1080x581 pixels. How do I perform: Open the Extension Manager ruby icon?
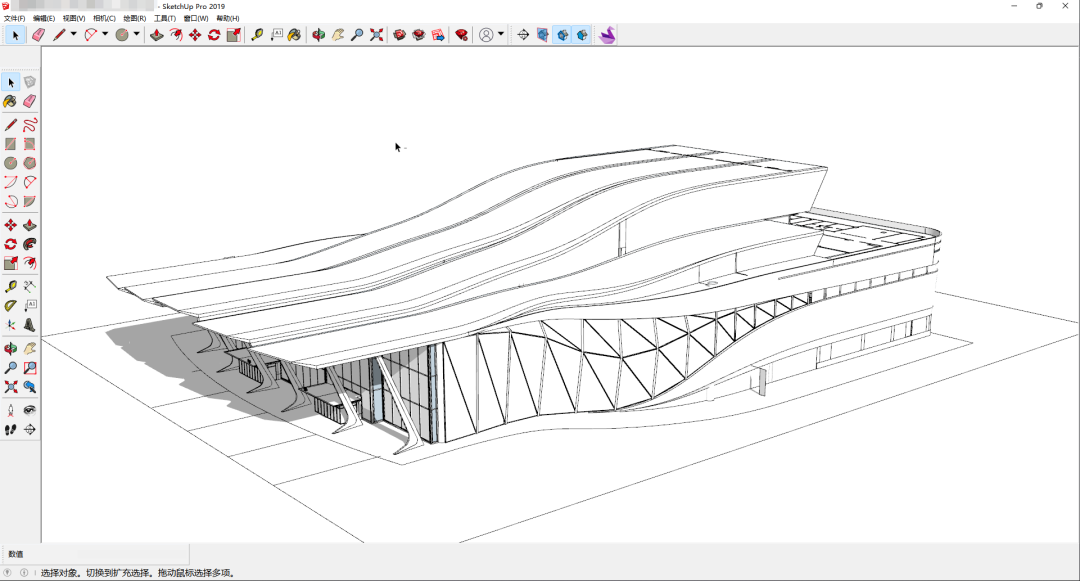[x=461, y=35]
